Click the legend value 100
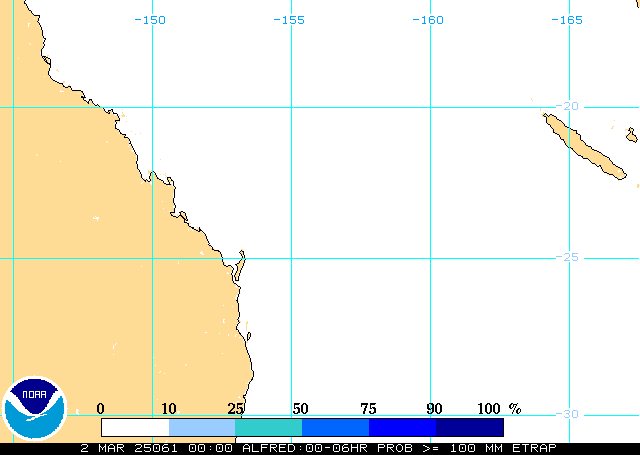This screenshot has width=640, height=455. (x=489, y=408)
